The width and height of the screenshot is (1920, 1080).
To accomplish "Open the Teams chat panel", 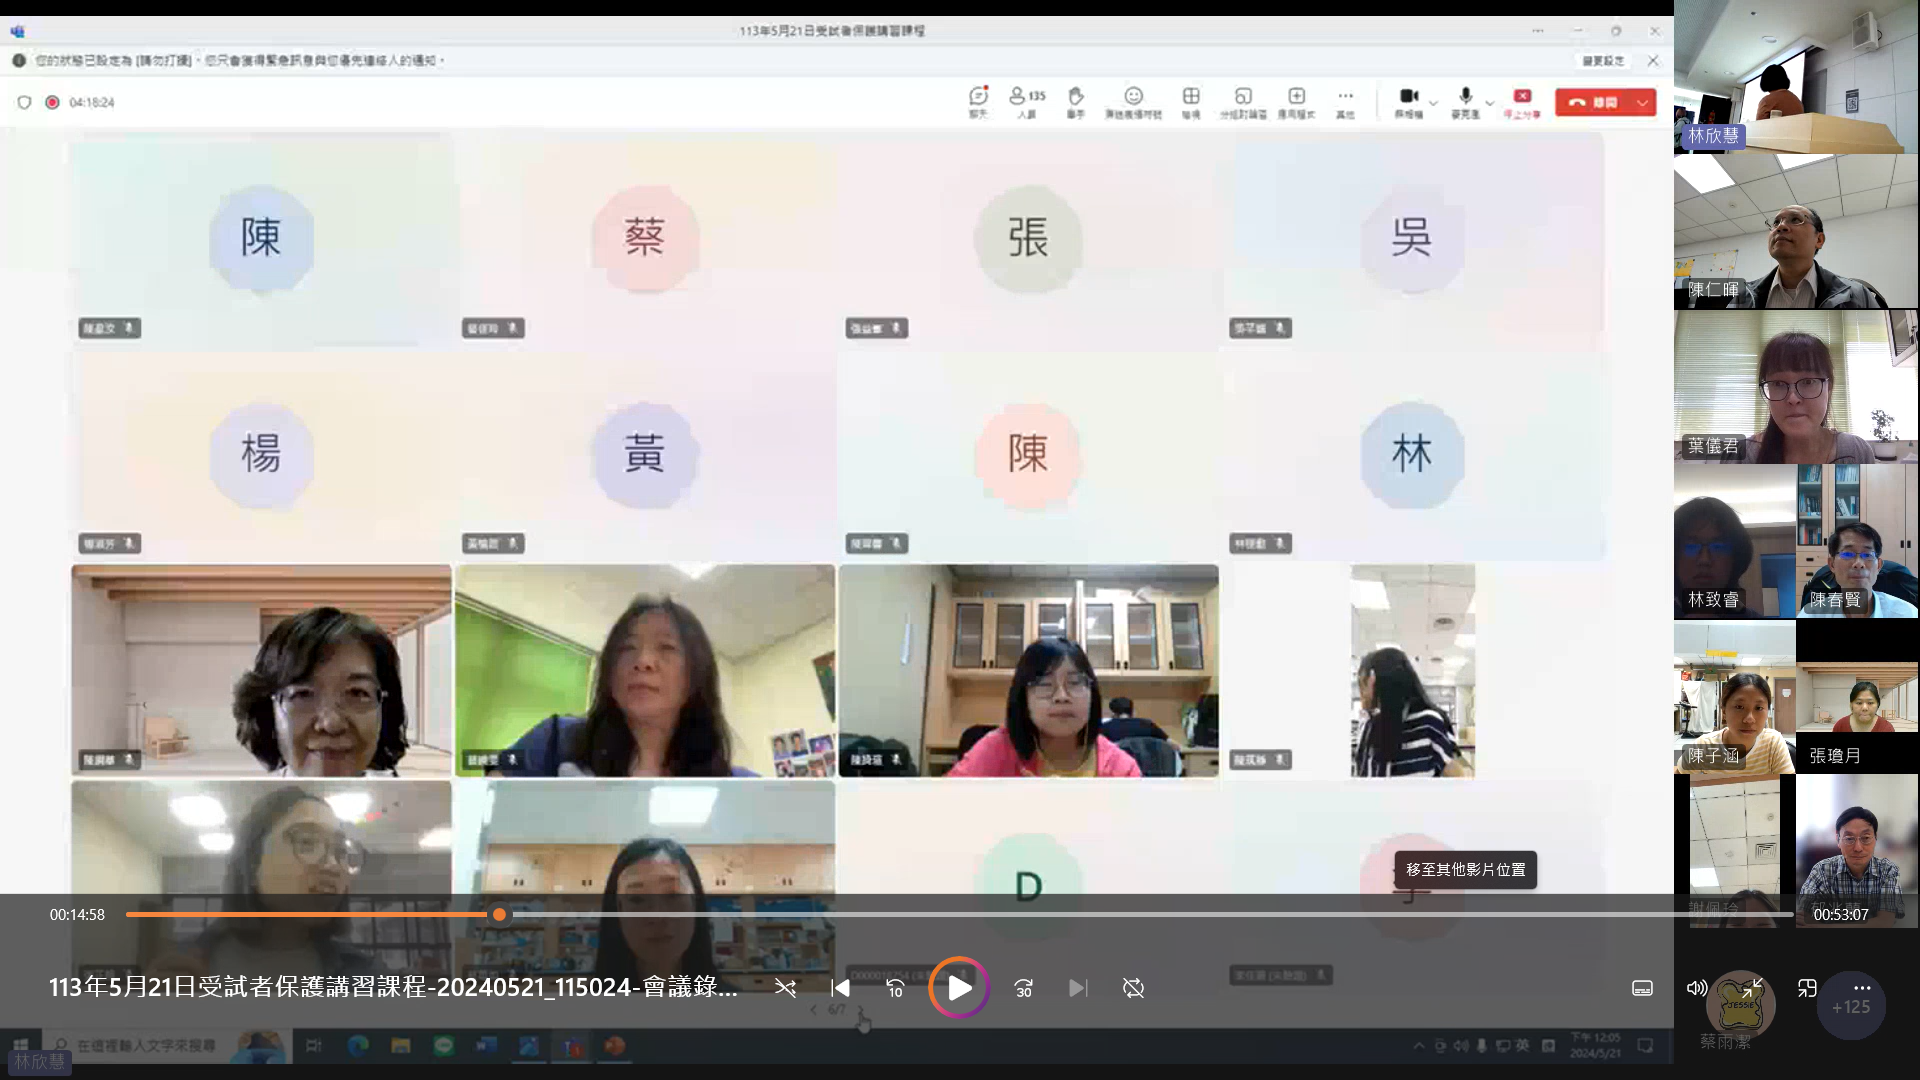I will [x=978, y=101].
